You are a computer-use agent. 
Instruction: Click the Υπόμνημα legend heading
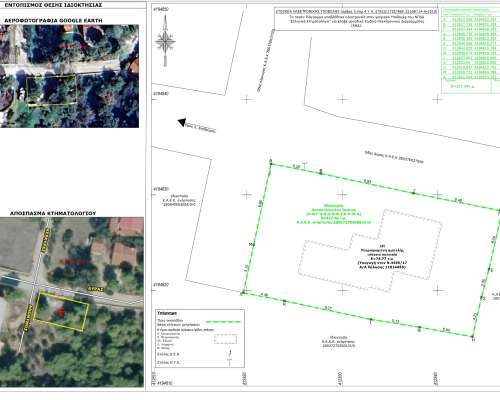167,313
